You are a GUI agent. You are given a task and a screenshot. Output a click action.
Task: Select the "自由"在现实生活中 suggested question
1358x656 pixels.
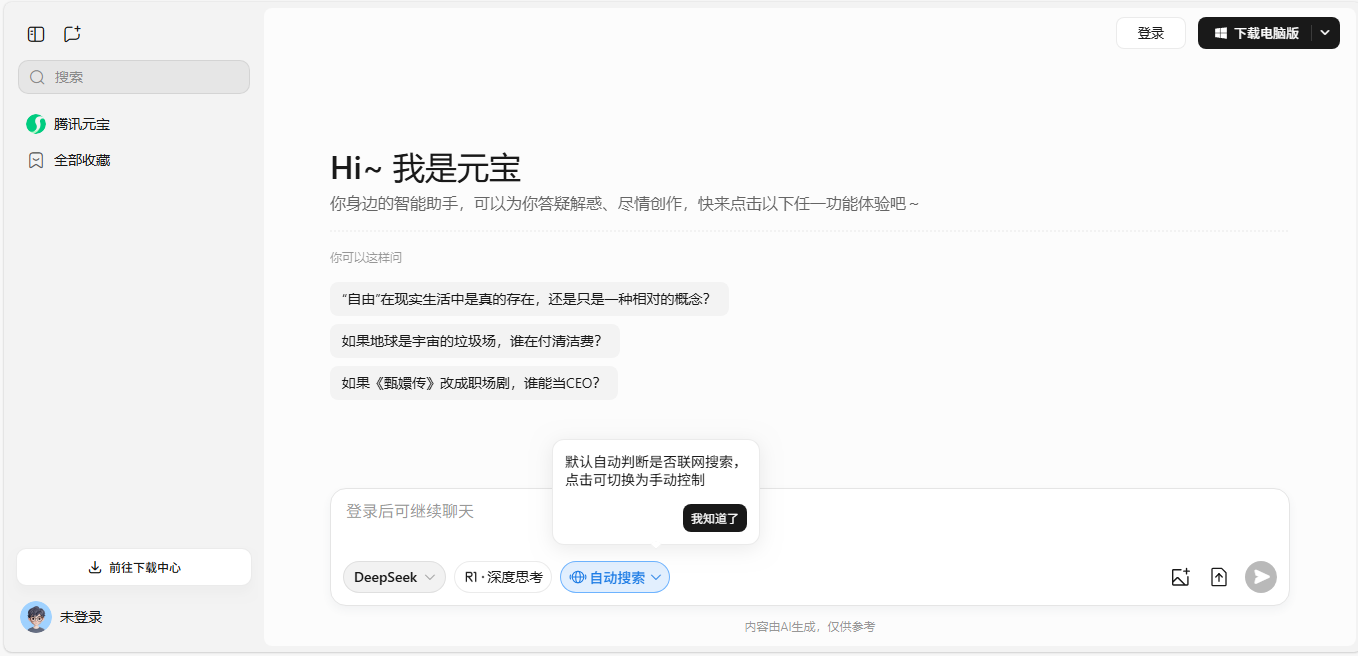(529, 299)
